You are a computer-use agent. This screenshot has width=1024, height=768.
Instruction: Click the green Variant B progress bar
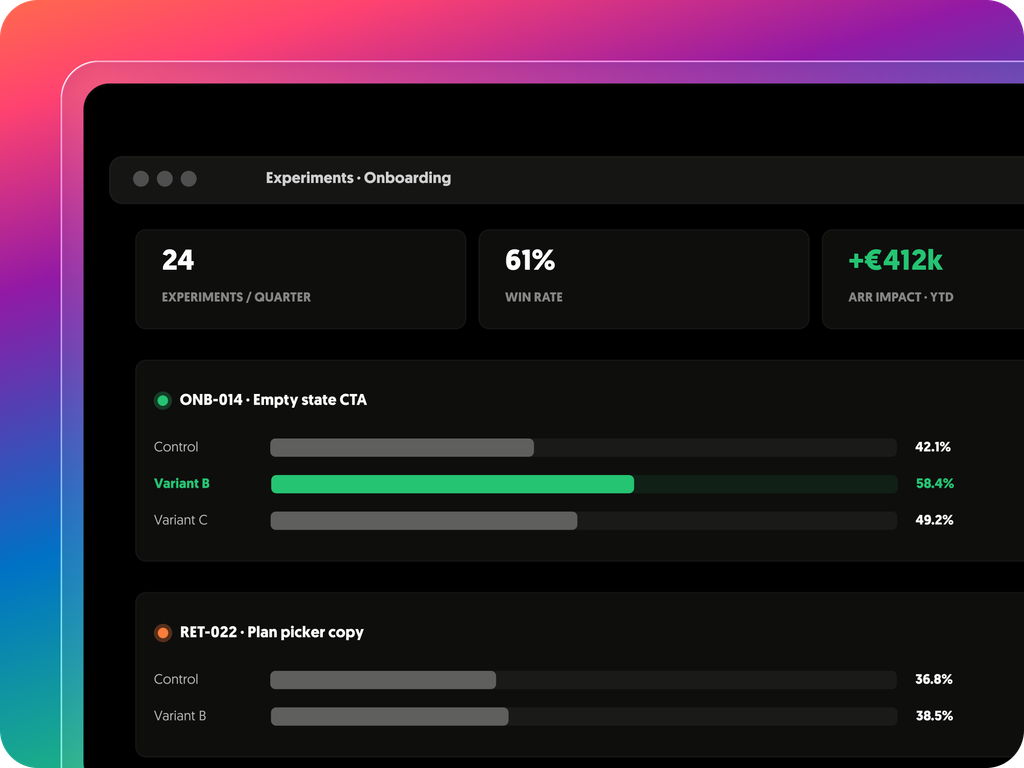click(583, 484)
